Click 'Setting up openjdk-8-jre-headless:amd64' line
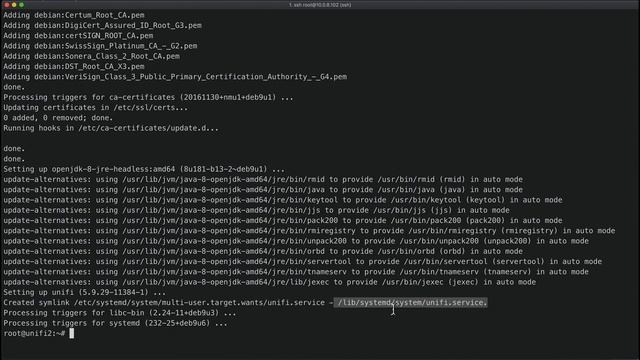This screenshot has width=640, height=360. tap(144, 169)
